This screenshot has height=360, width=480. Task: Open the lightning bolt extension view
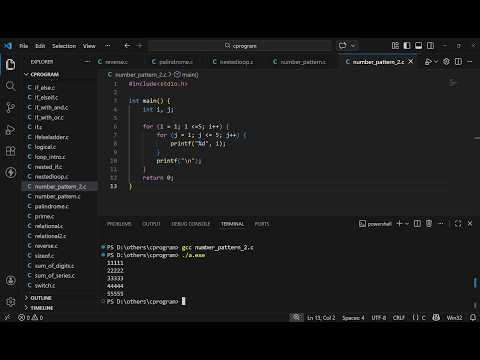[10, 172]
